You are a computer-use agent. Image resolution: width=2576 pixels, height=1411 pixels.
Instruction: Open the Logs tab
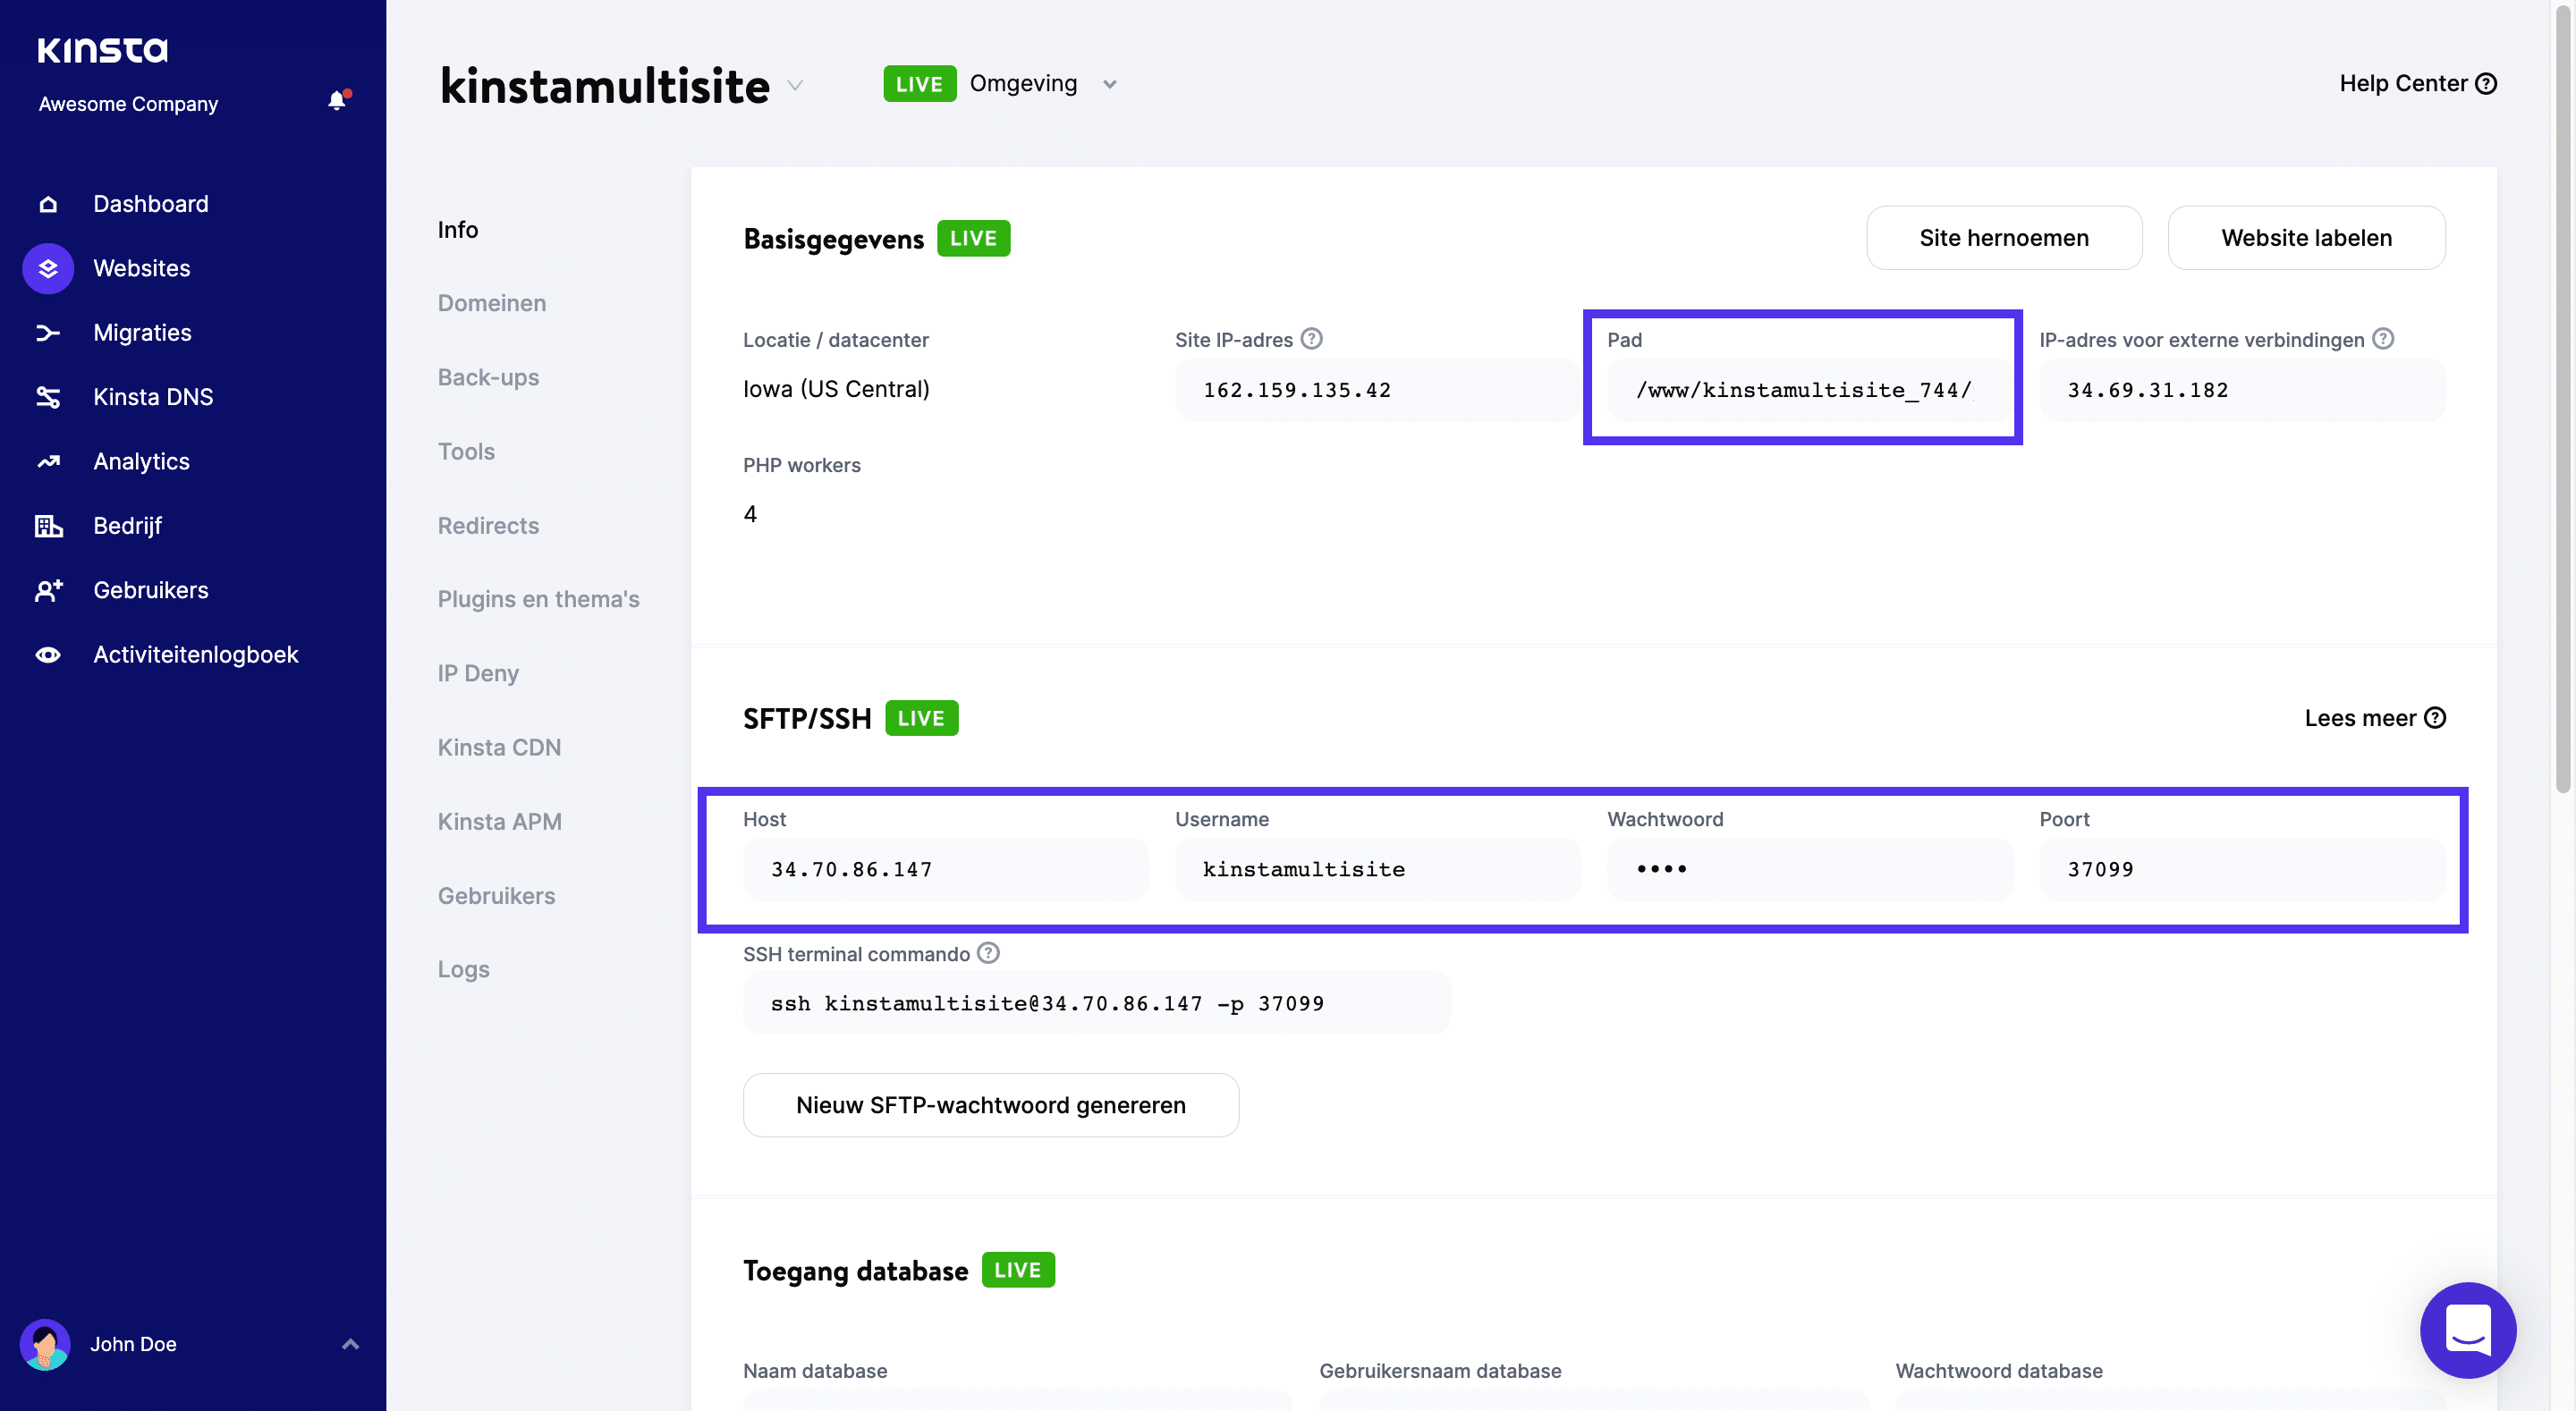click(x=463, y=969)
